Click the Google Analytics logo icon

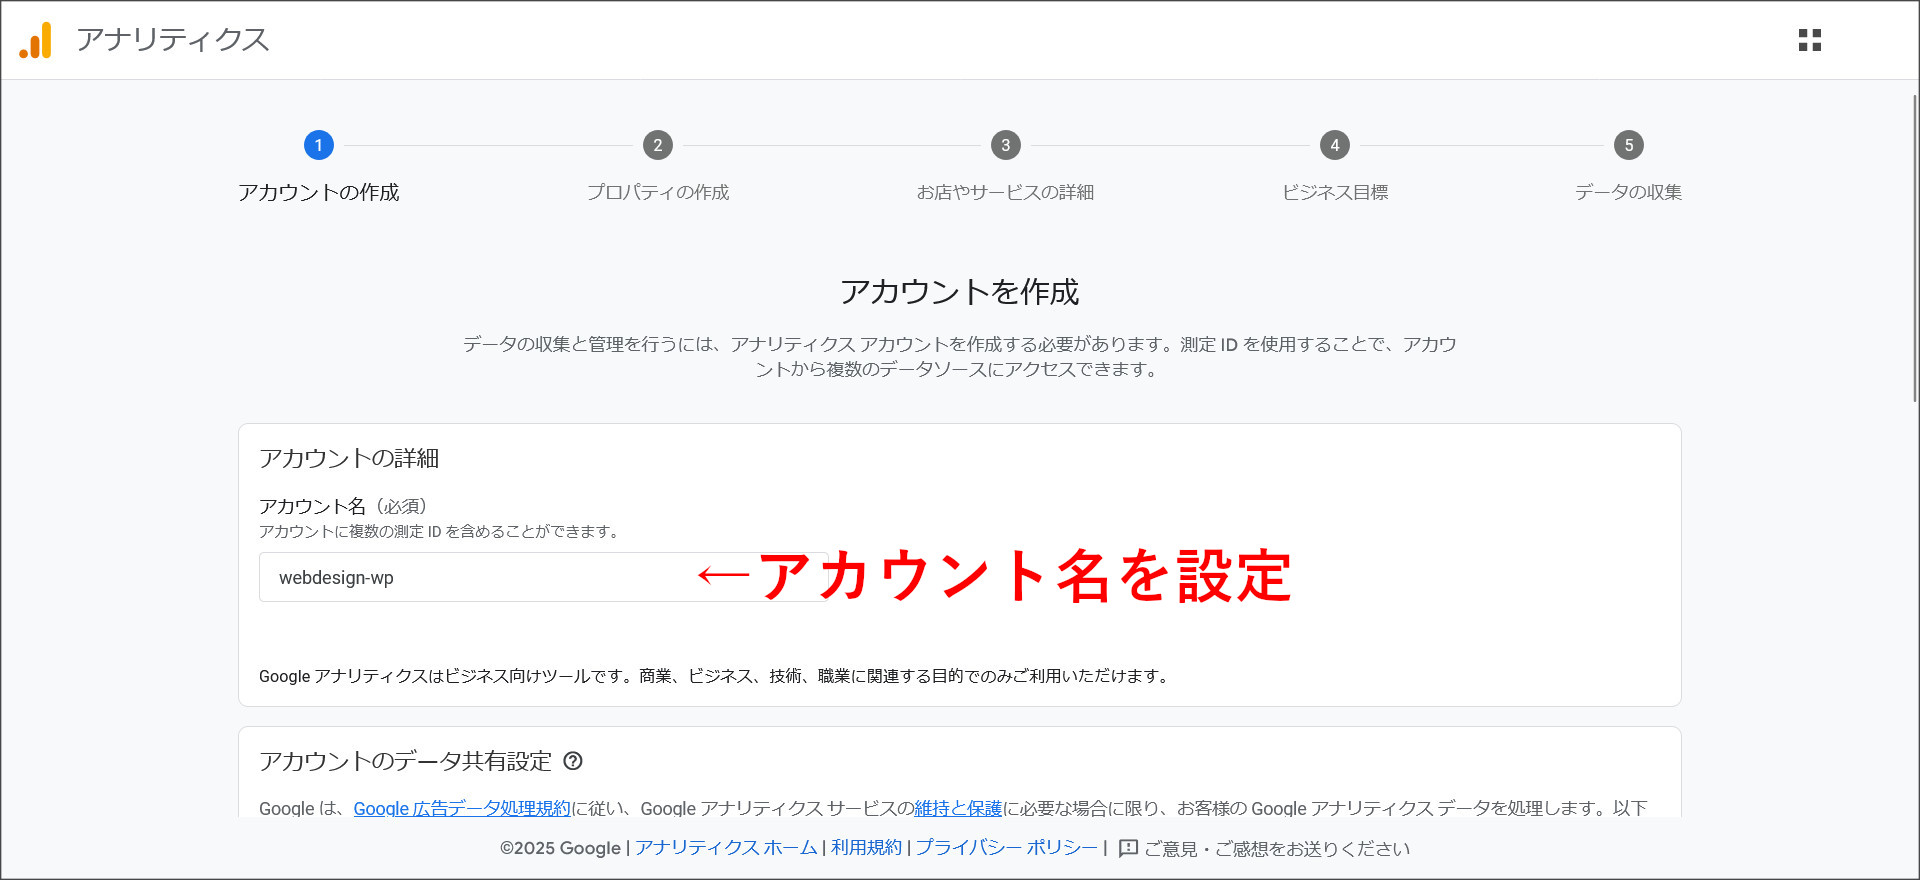[x=36, y=40]
